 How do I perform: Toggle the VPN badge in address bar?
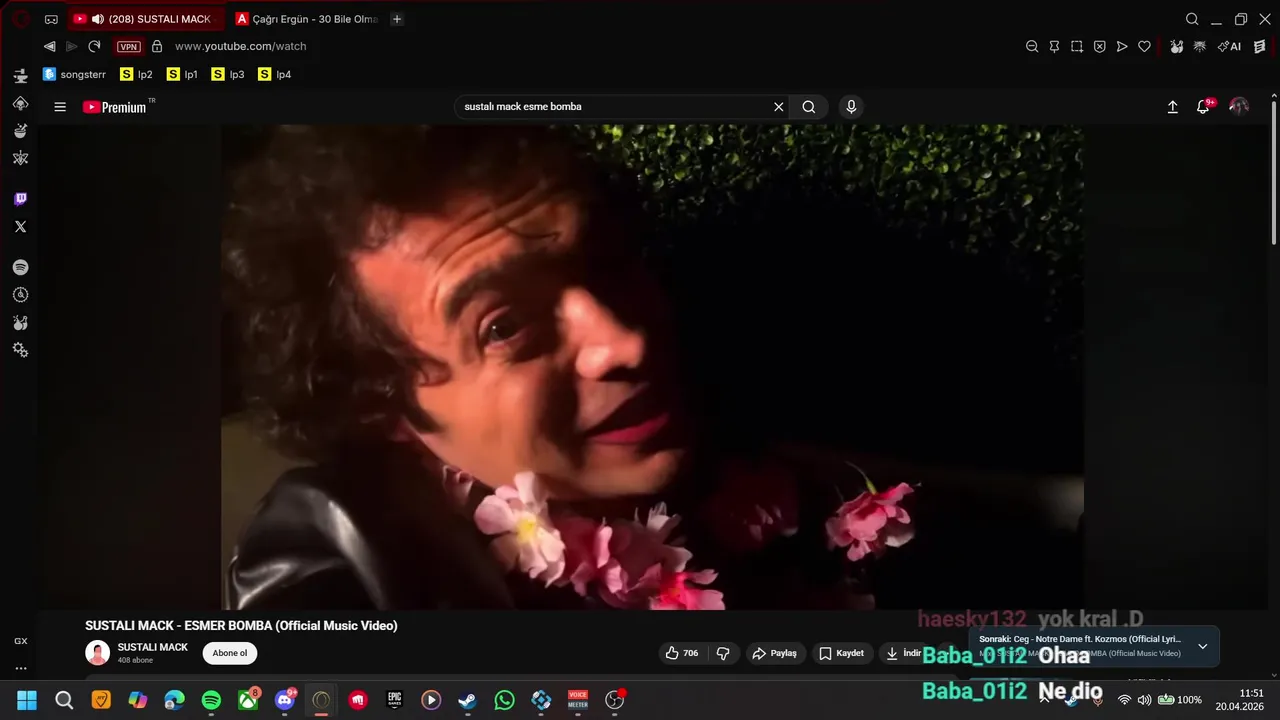tap(128, 47)
